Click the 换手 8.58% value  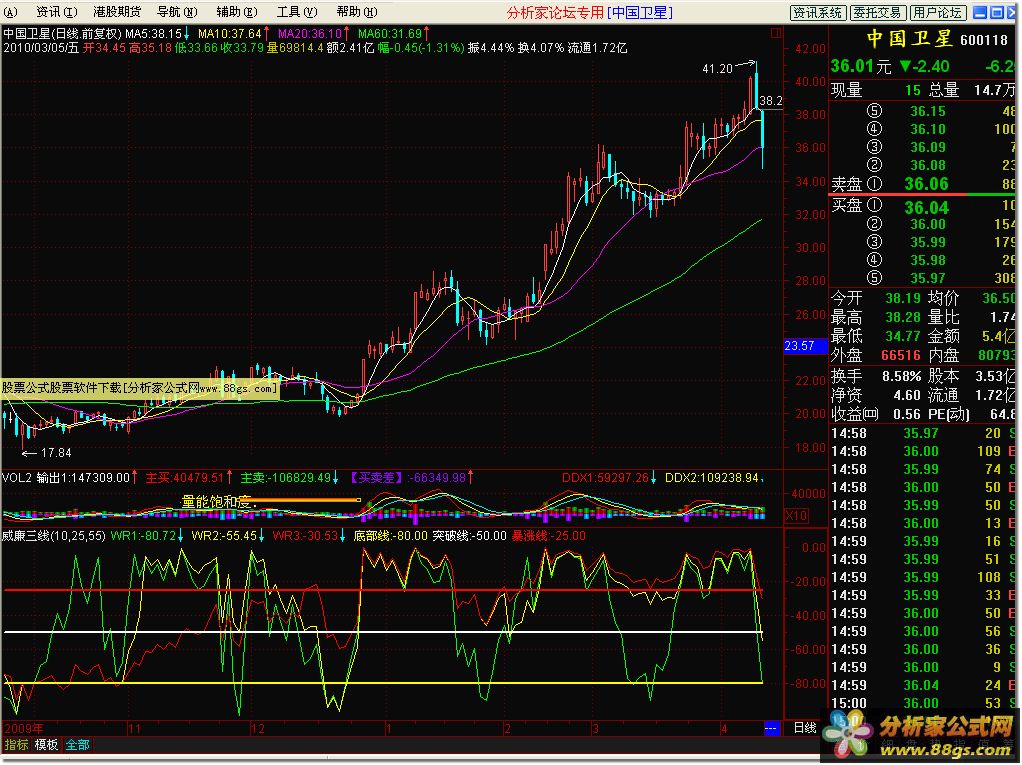[x=901, y=377]
